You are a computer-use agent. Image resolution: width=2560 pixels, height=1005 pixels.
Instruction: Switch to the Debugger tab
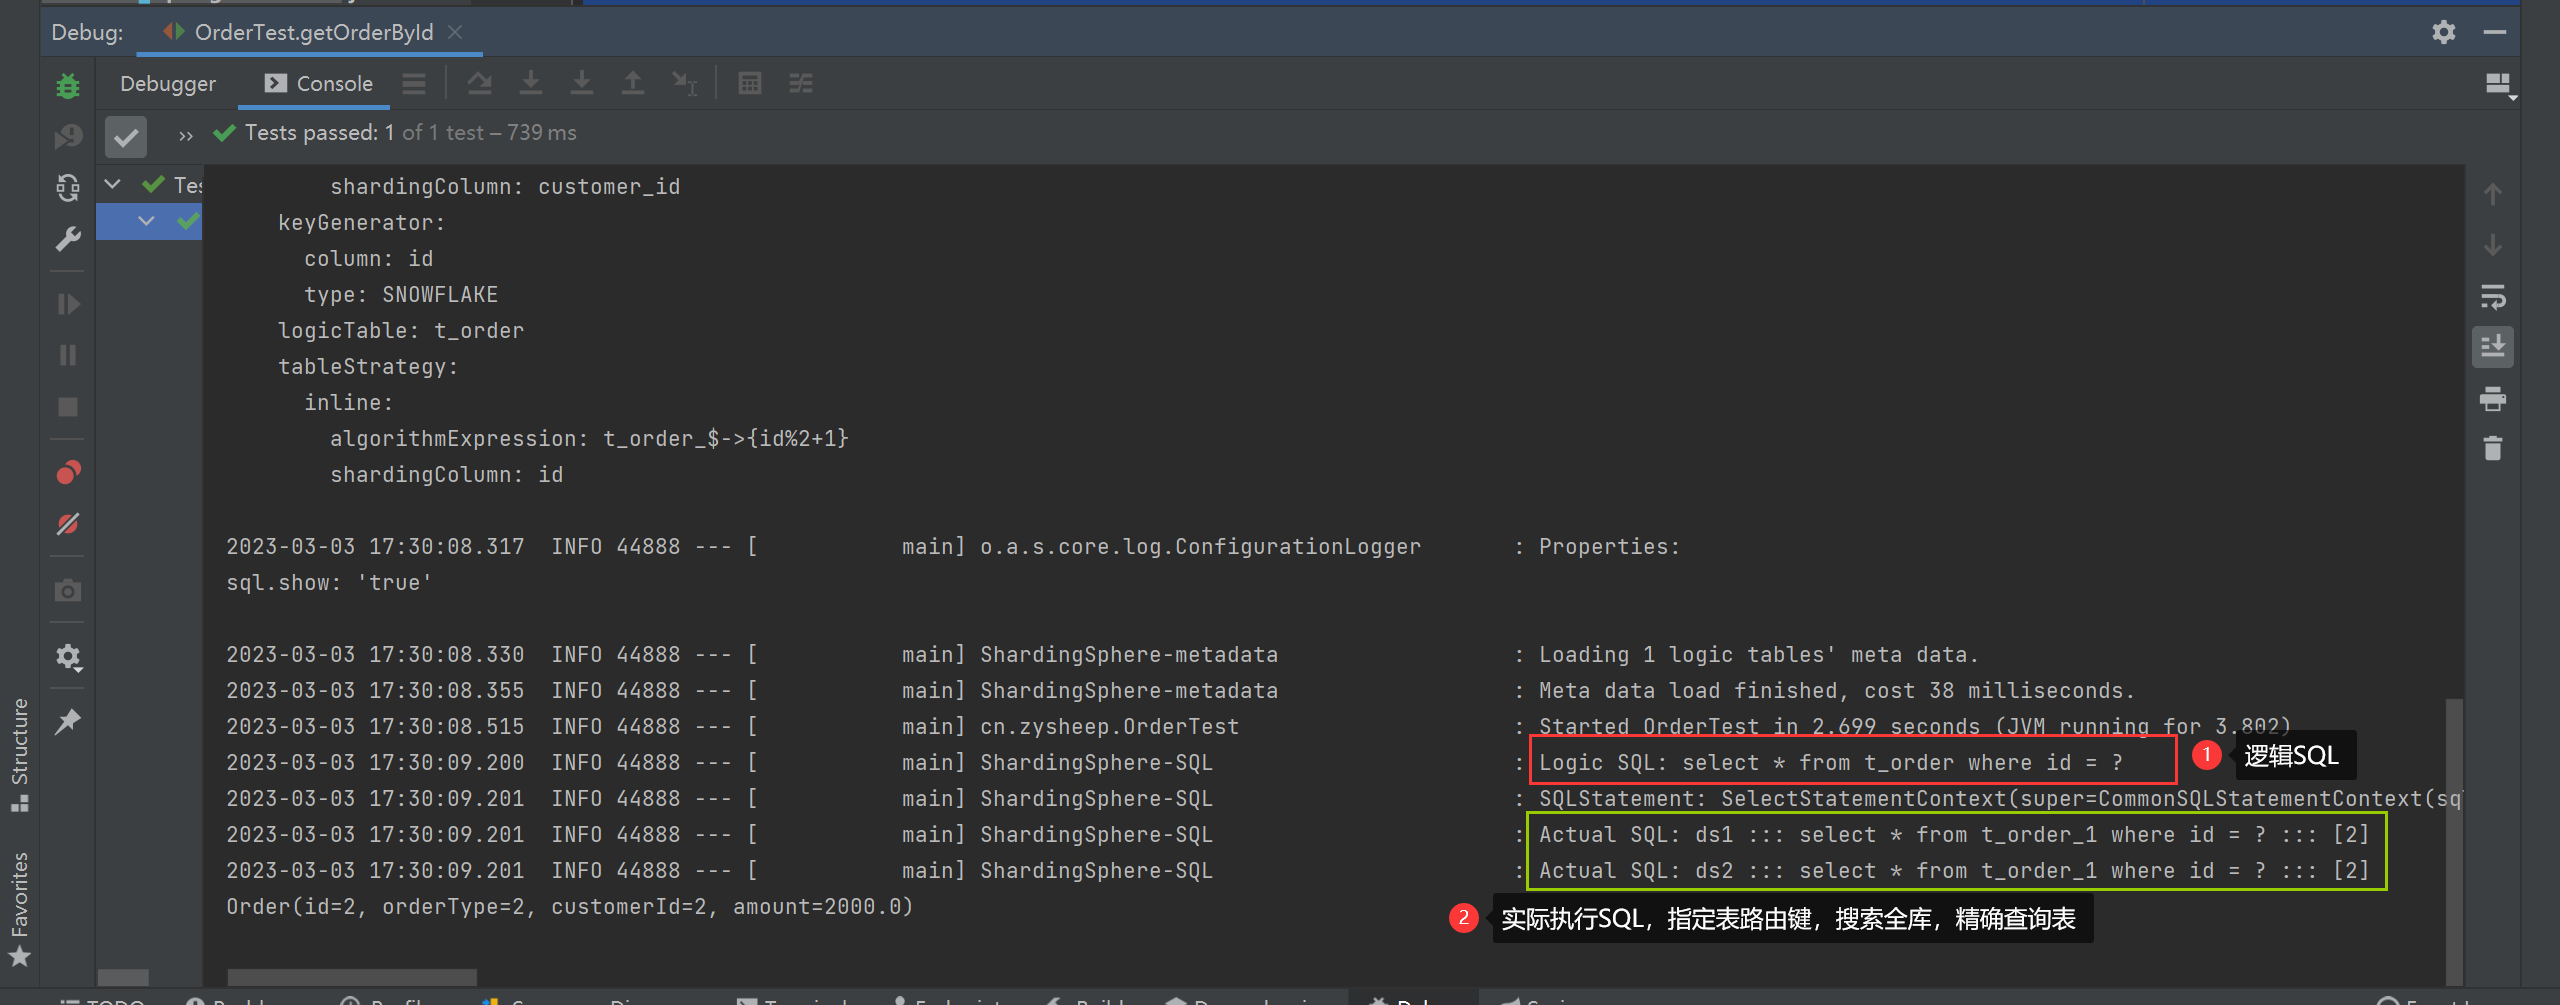pos(168,84)
